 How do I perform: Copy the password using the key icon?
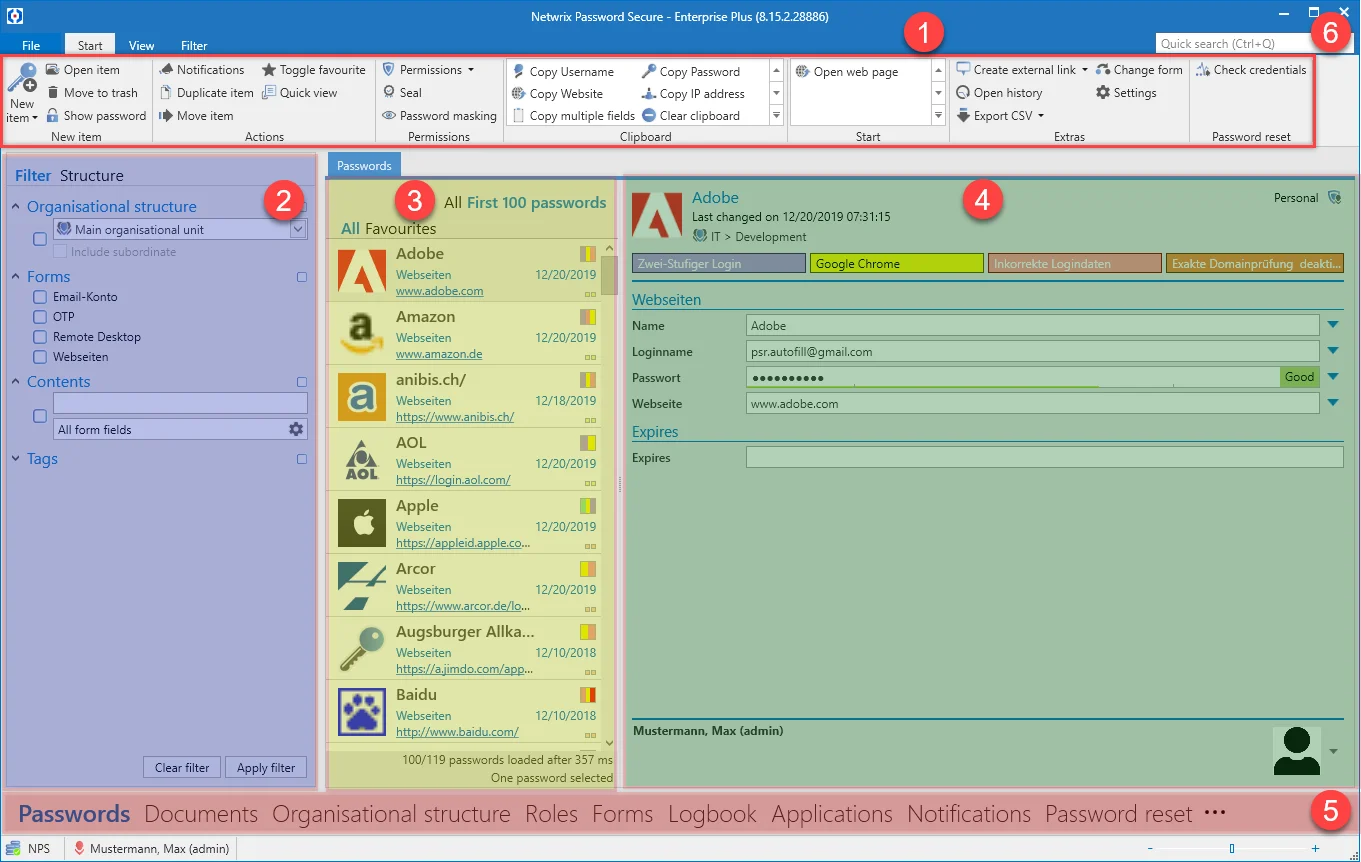(649, 71)
